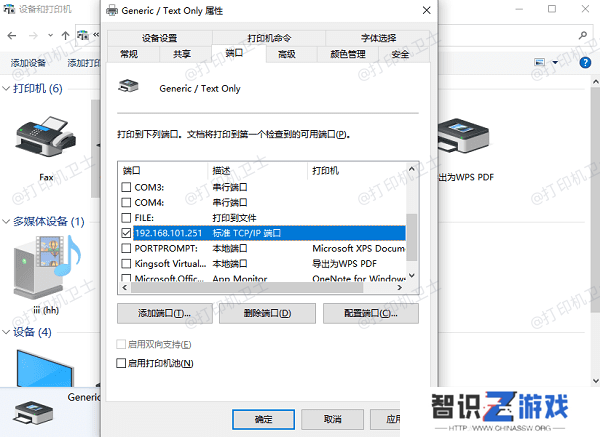Select the Generic printer icon at bottom left
Image resolution: width=600 pixels, height=437 pixels.
pyautogui.click(x=33, y=413)
